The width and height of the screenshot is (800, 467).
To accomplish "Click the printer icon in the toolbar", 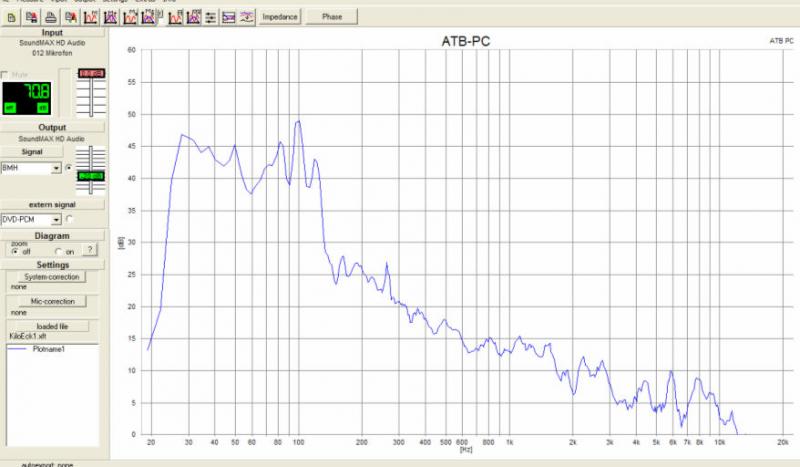I will [49, 17].
